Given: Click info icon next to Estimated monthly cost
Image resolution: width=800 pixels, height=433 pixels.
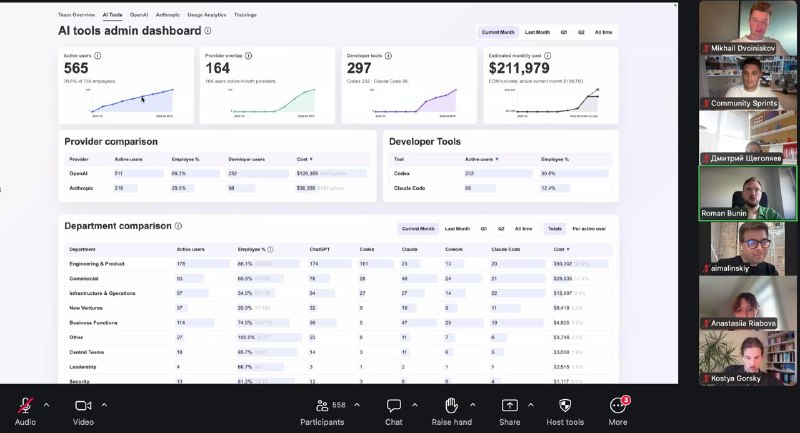Looking at the screenshot, I should click(x=547, y=56).
